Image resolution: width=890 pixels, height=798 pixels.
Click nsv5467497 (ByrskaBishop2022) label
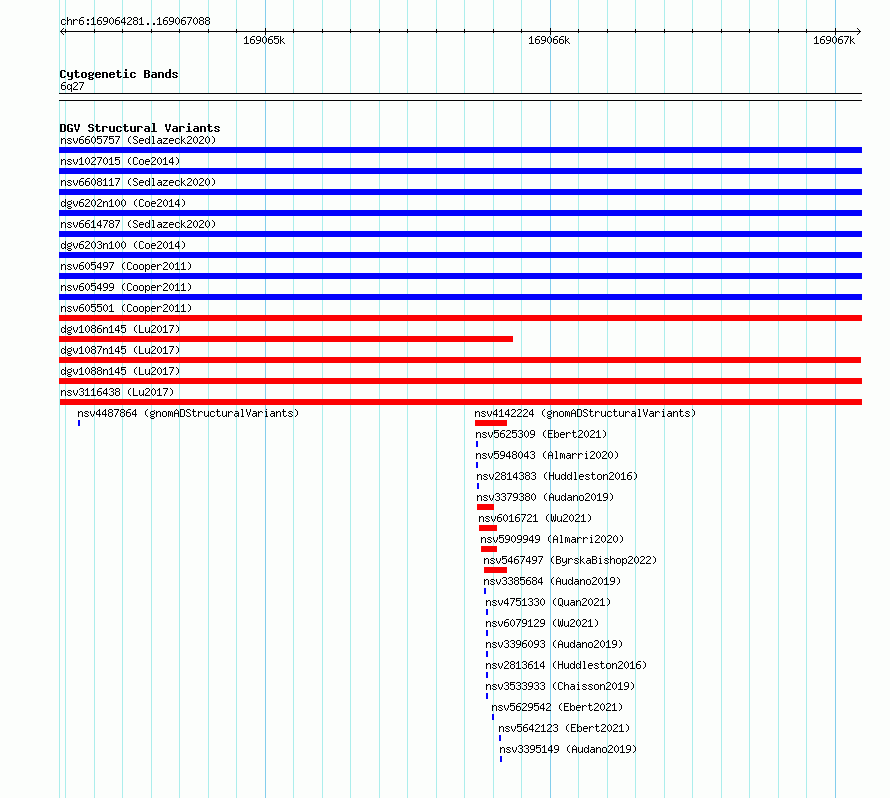click(570, 560)
